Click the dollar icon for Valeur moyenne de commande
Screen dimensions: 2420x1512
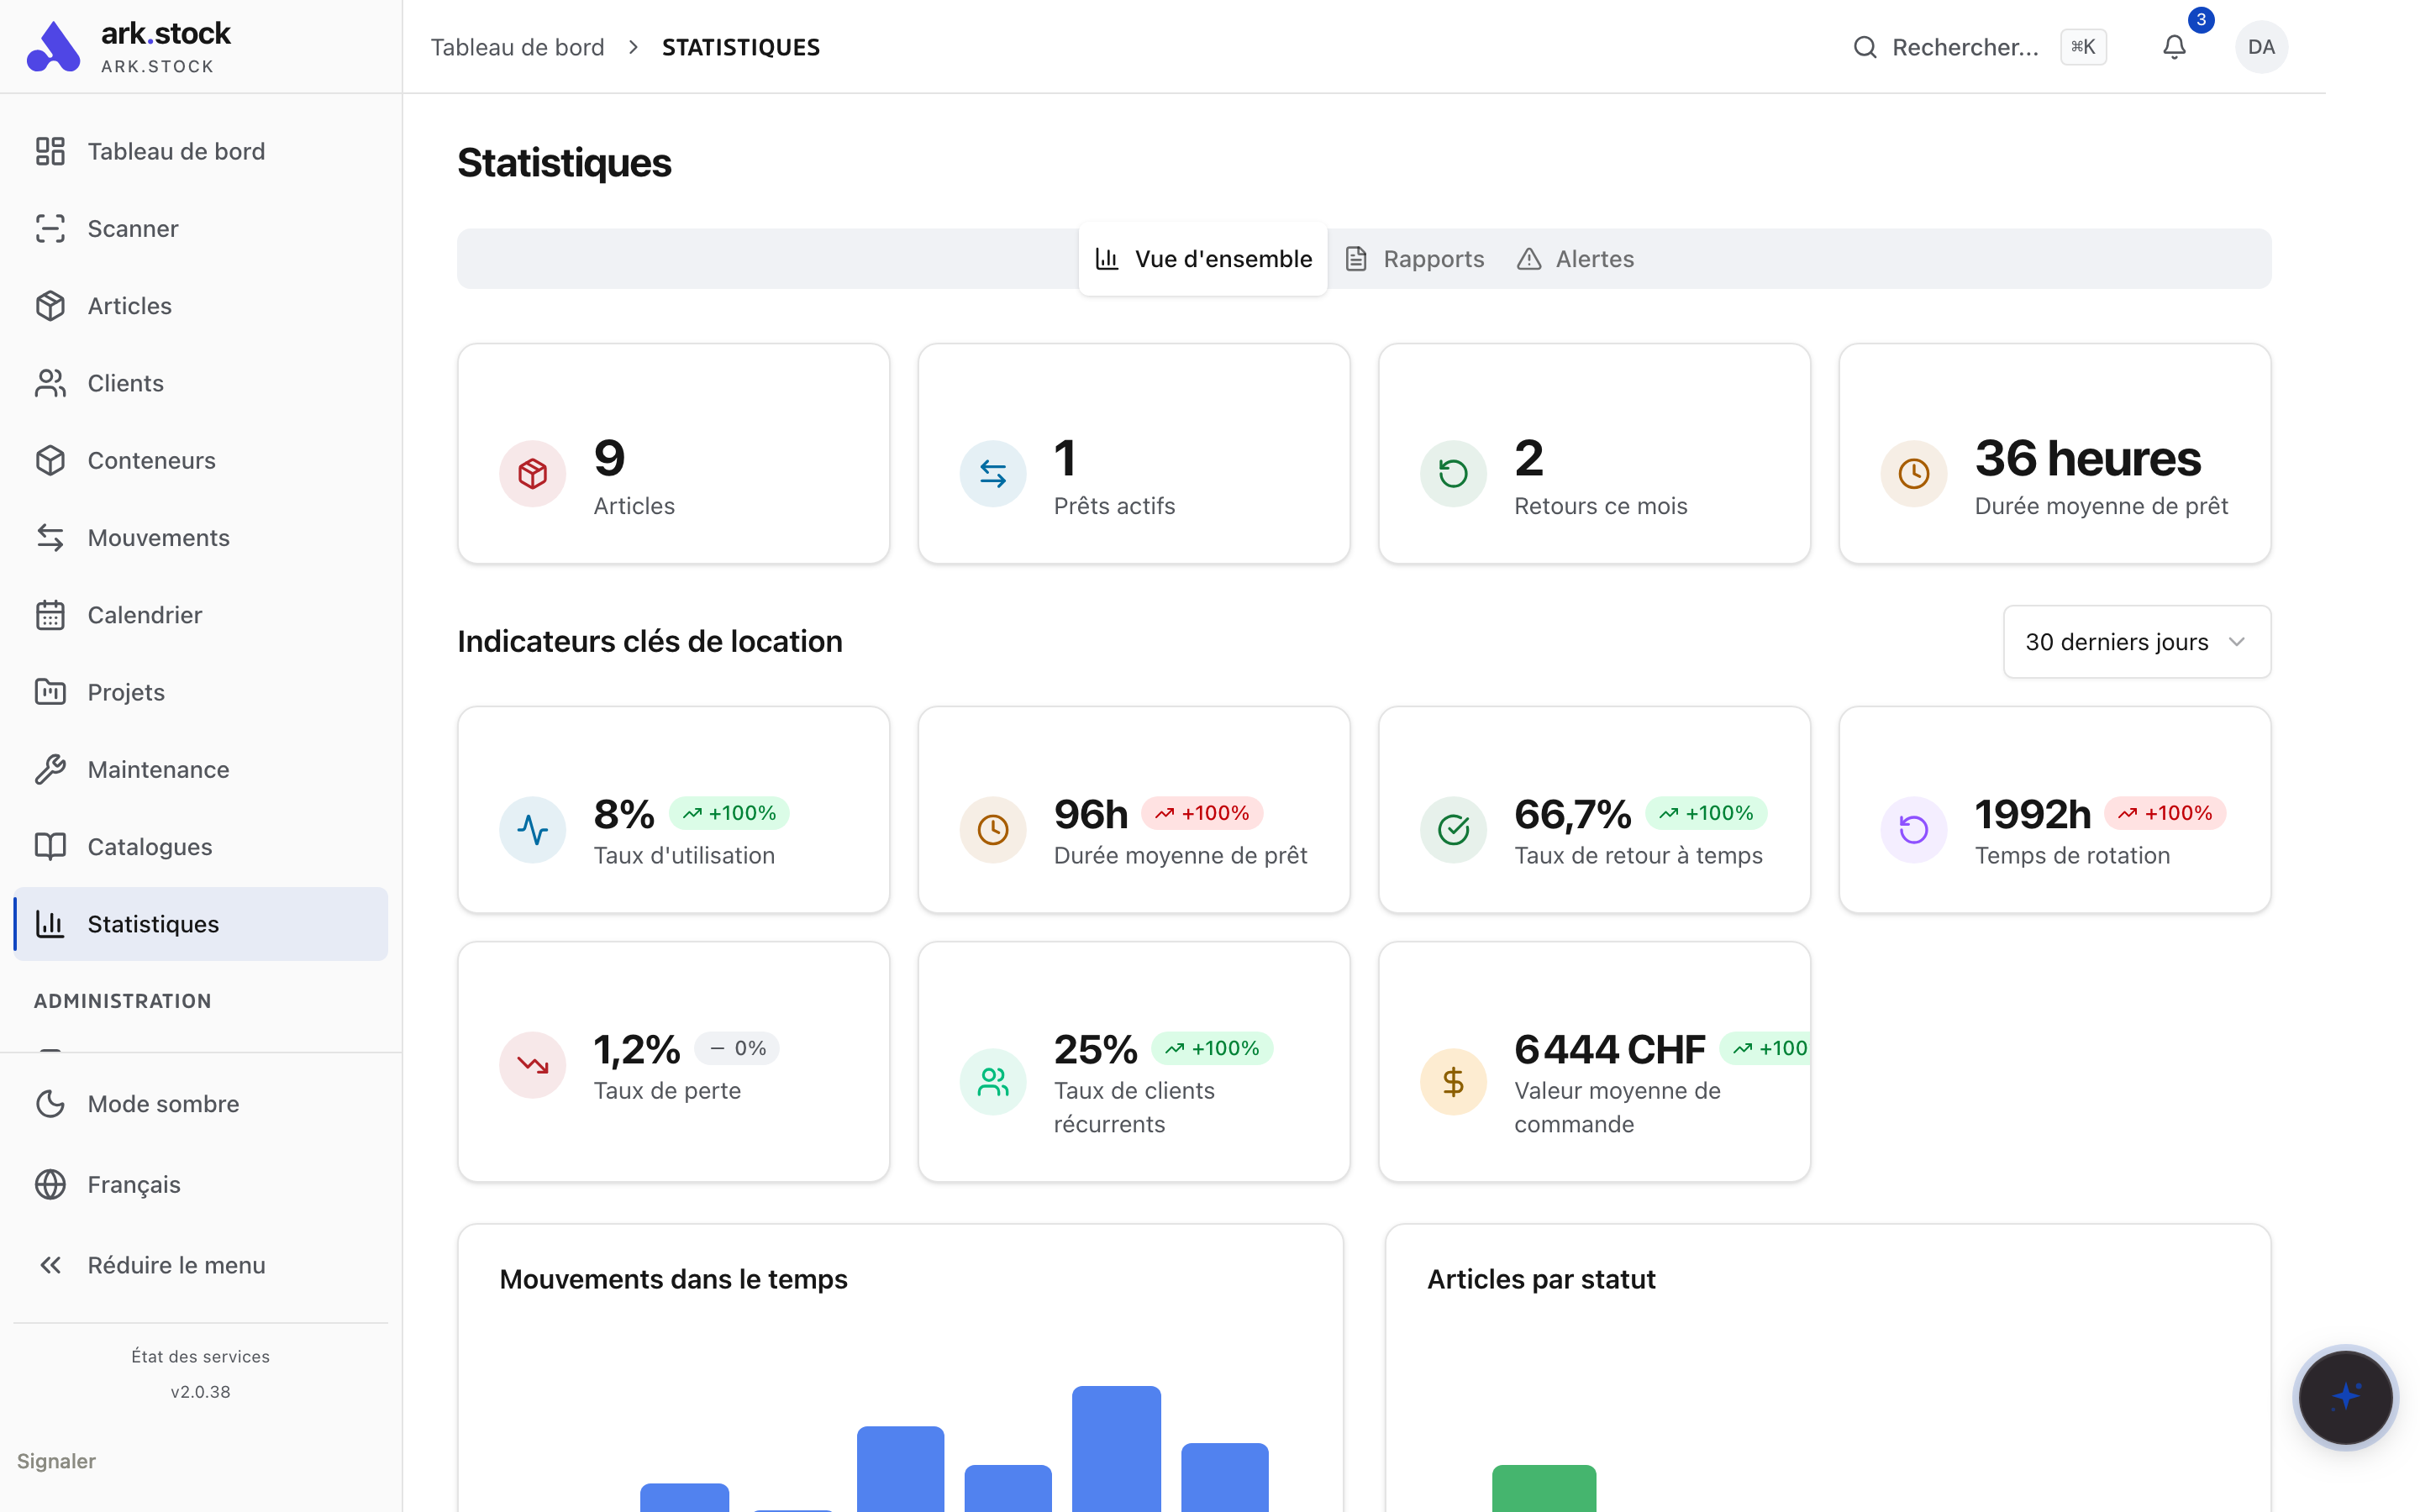point(1453,1081)
